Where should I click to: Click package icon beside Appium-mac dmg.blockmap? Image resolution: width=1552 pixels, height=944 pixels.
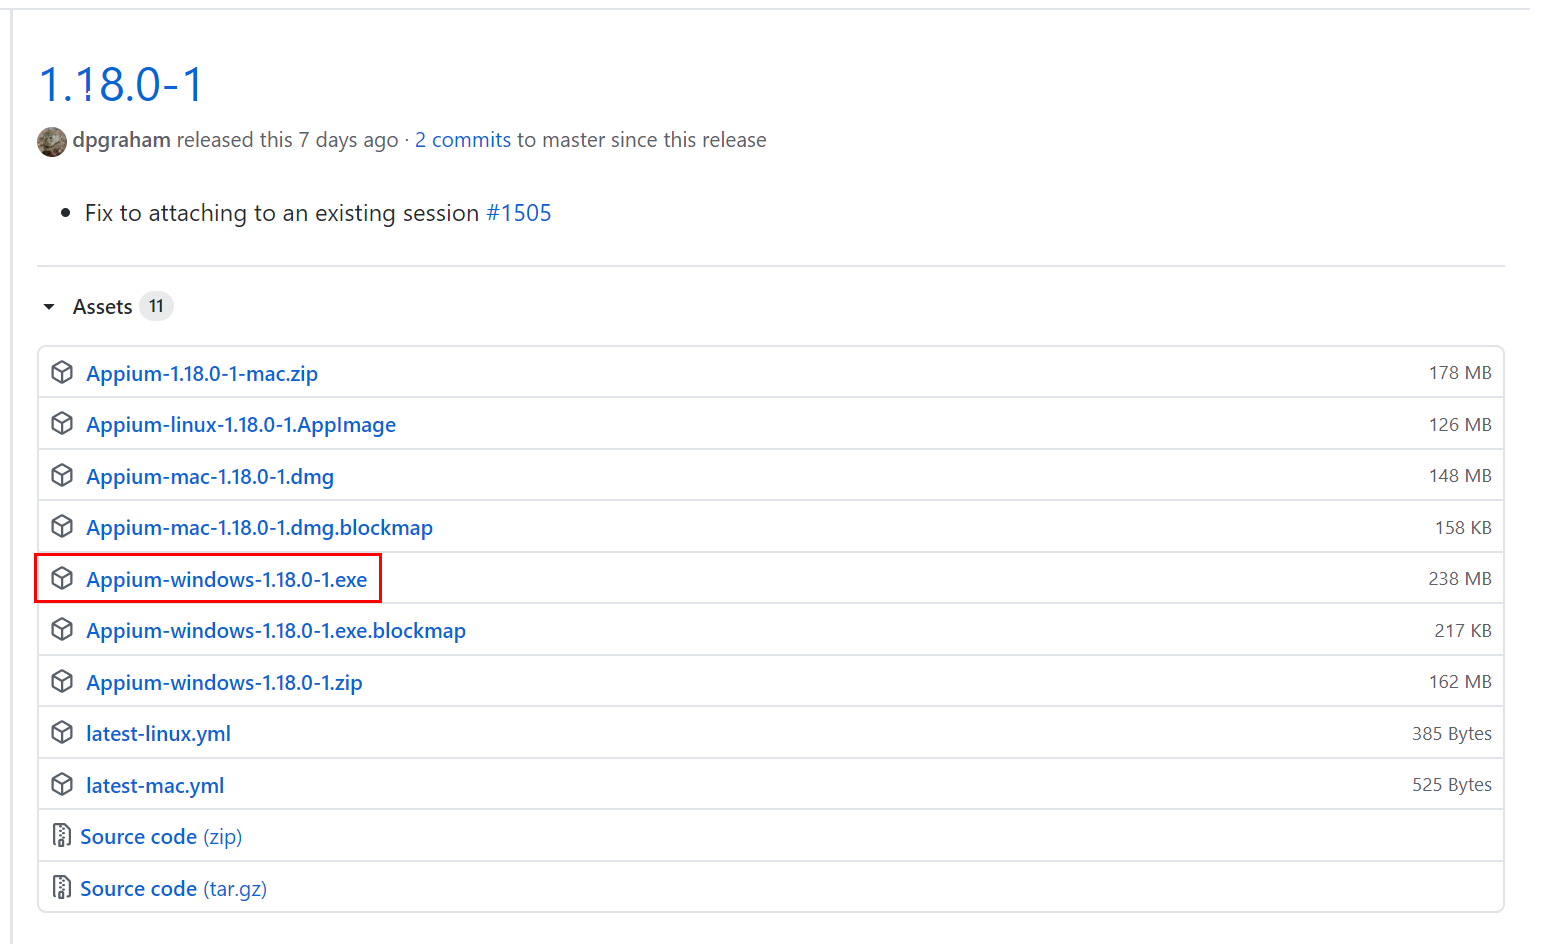point(62,526)
